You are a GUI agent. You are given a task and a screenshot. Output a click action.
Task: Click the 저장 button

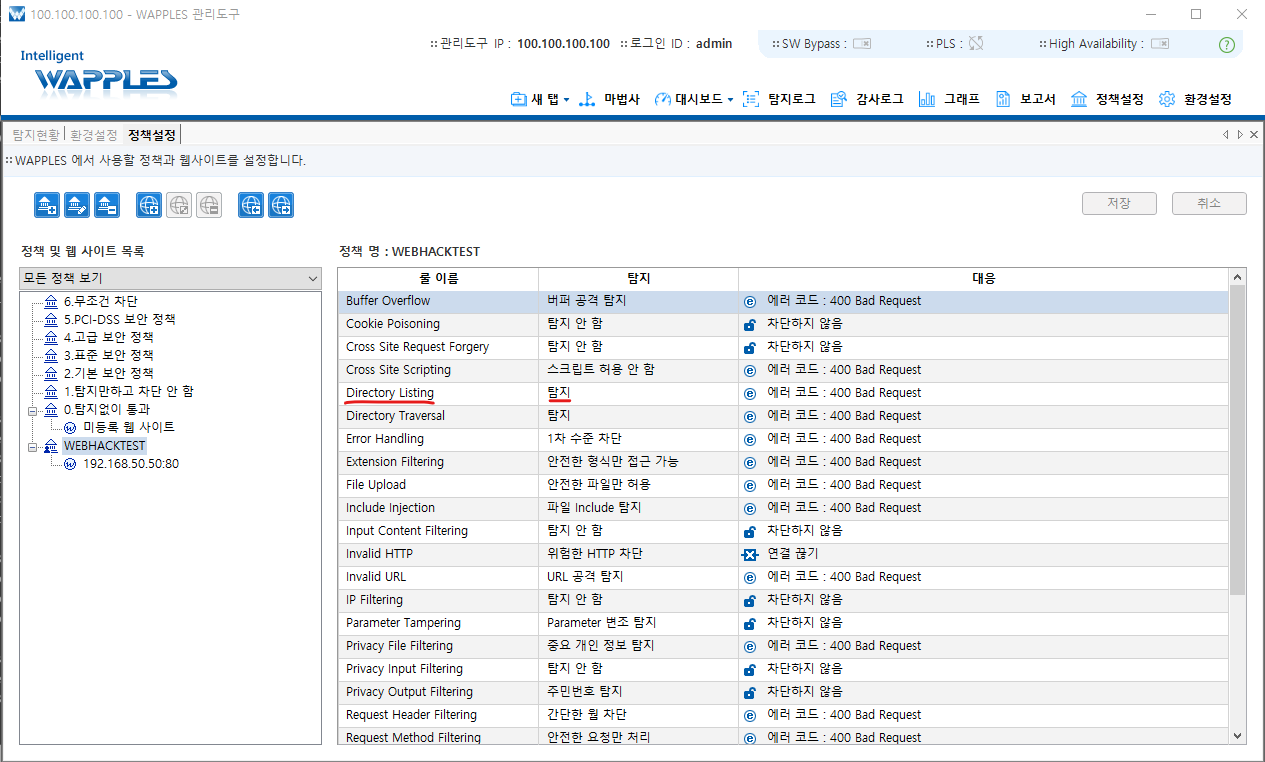pos(1119,203)
